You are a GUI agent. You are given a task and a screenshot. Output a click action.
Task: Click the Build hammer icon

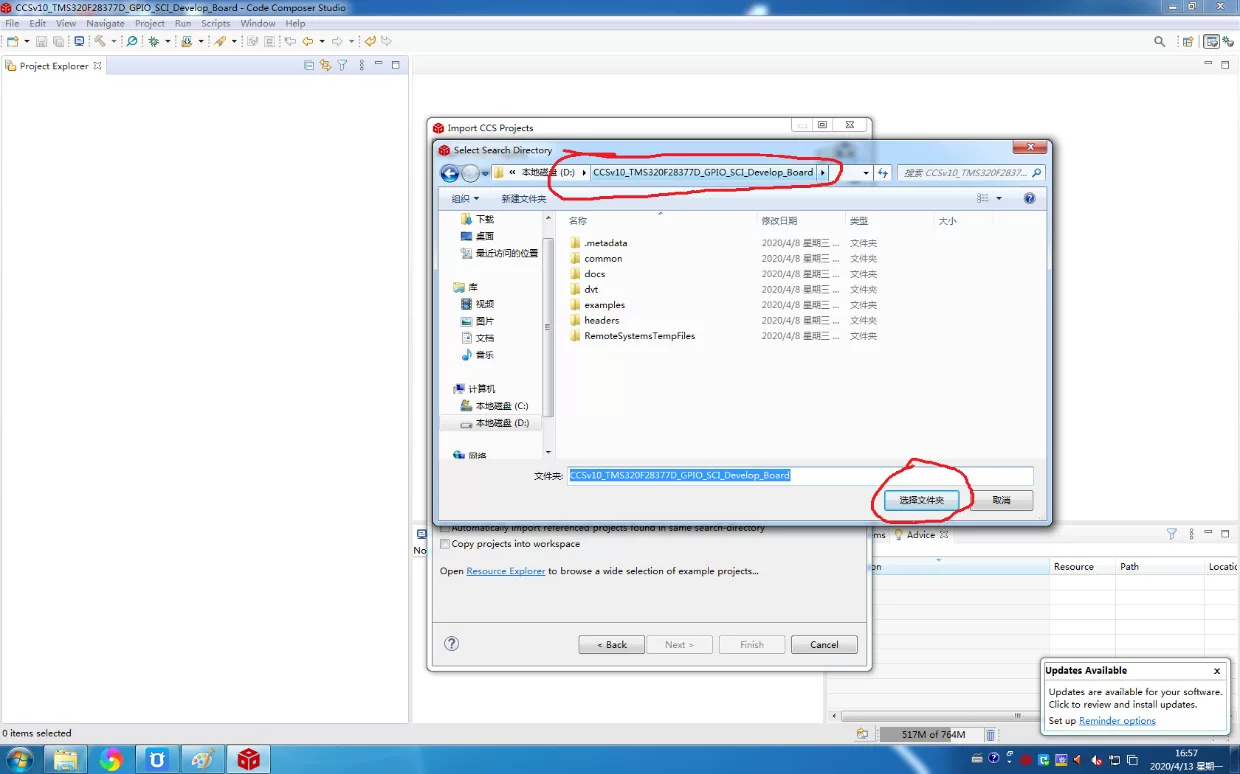click(x=100, y=41)
